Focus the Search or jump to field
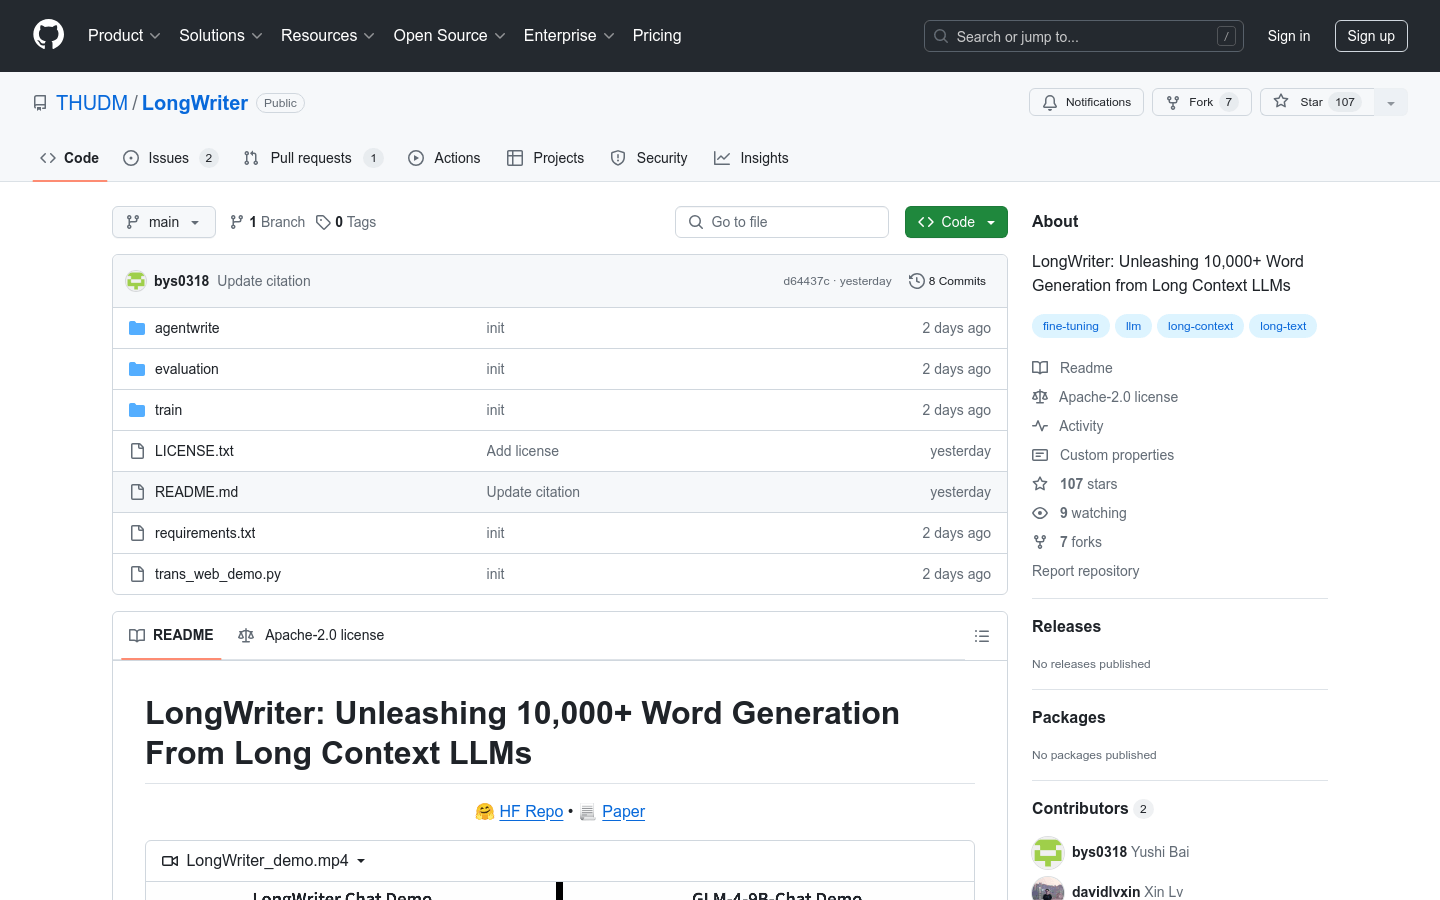This screenshot has height=900, width=1440. click(1084, 36)
